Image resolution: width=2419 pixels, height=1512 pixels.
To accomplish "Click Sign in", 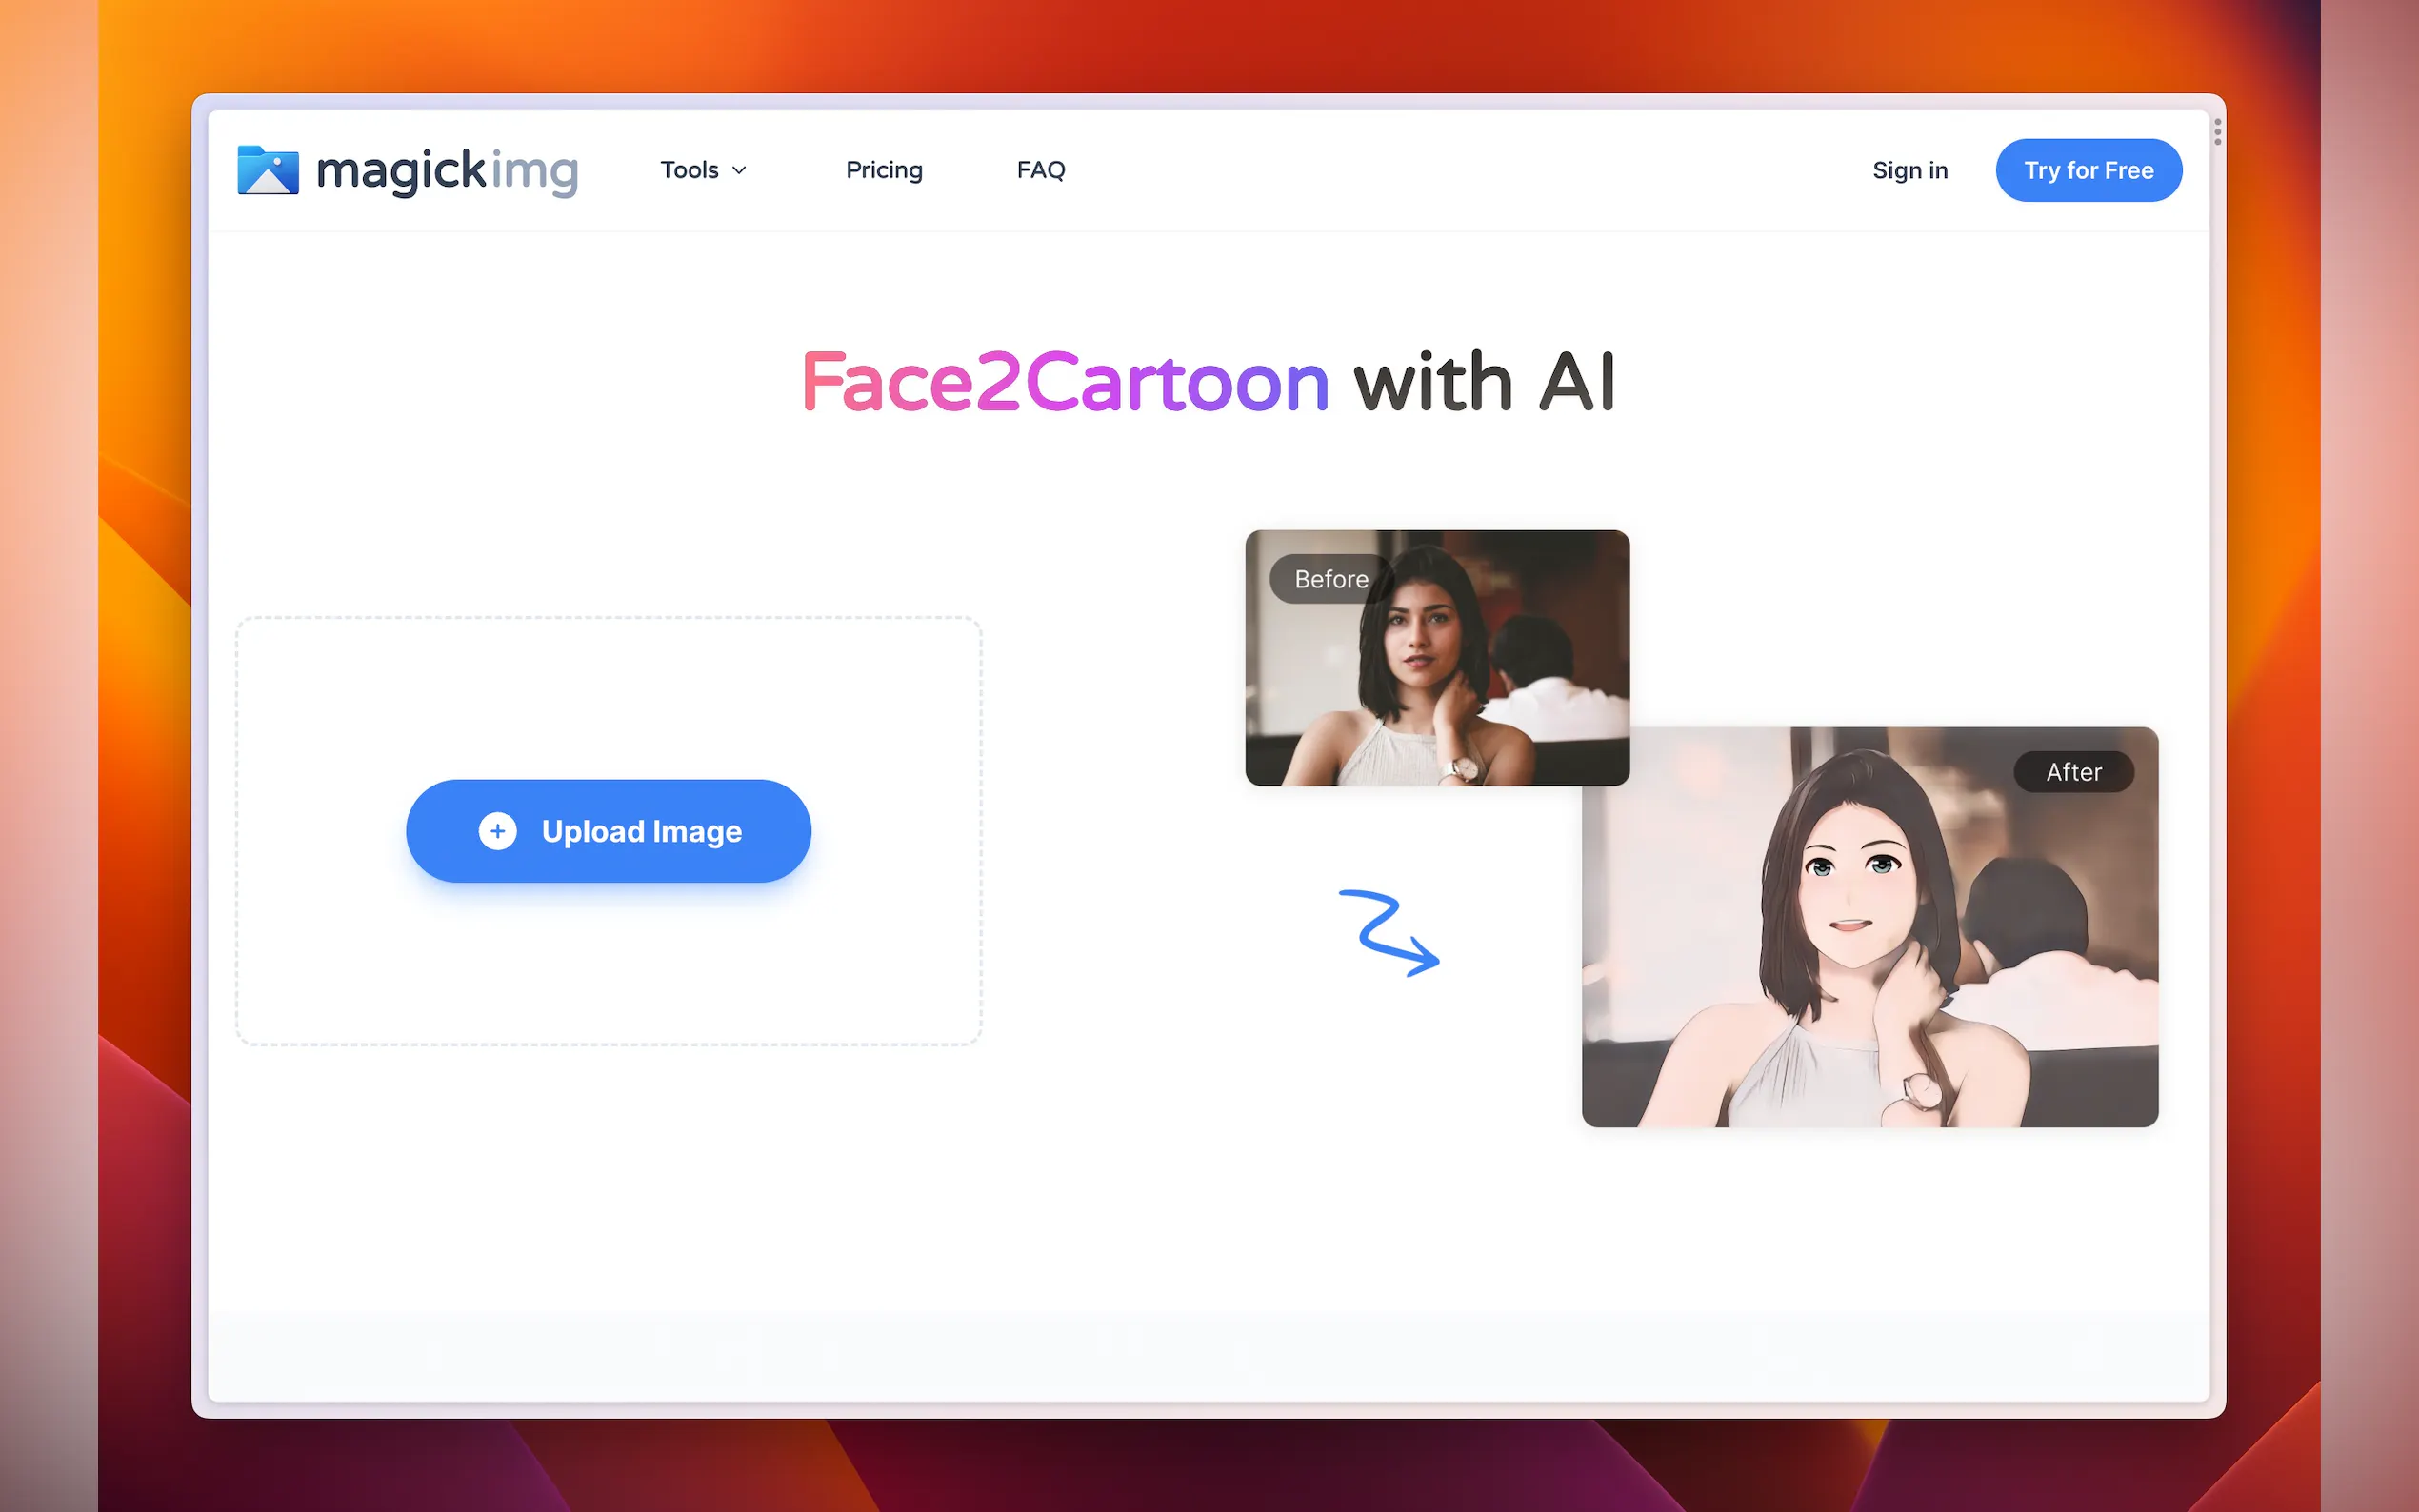I will point(1910,171).
